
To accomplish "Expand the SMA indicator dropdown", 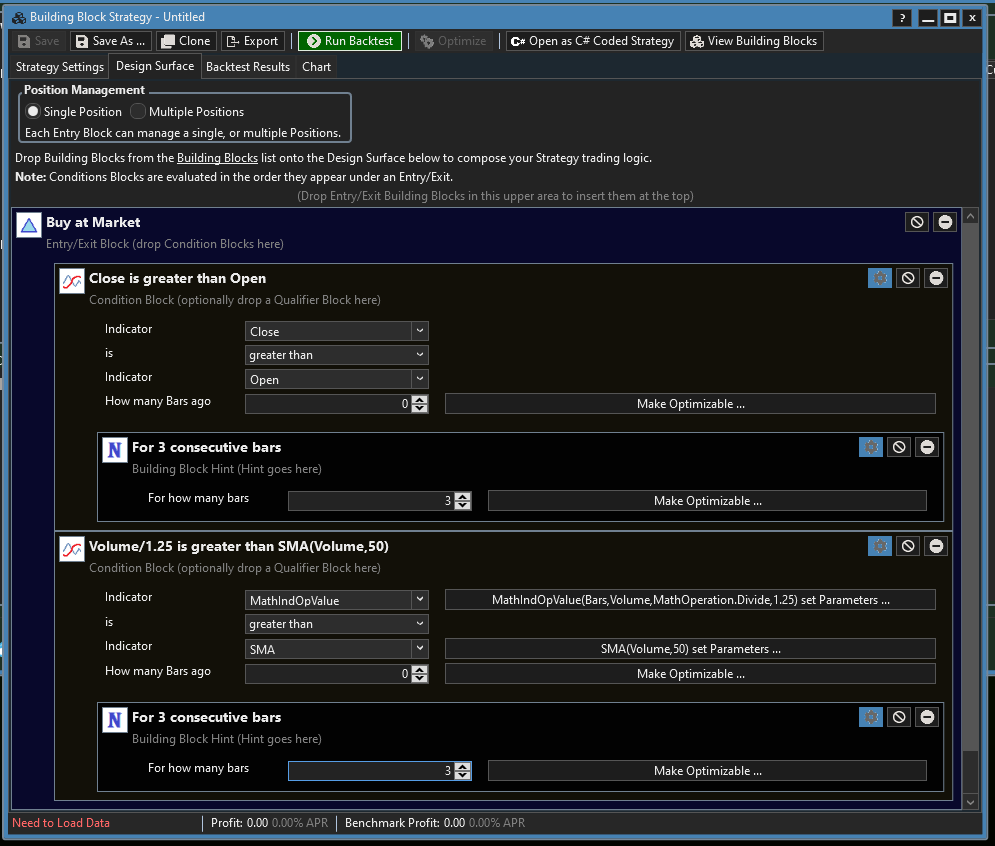I will click(x=420, y=649).
